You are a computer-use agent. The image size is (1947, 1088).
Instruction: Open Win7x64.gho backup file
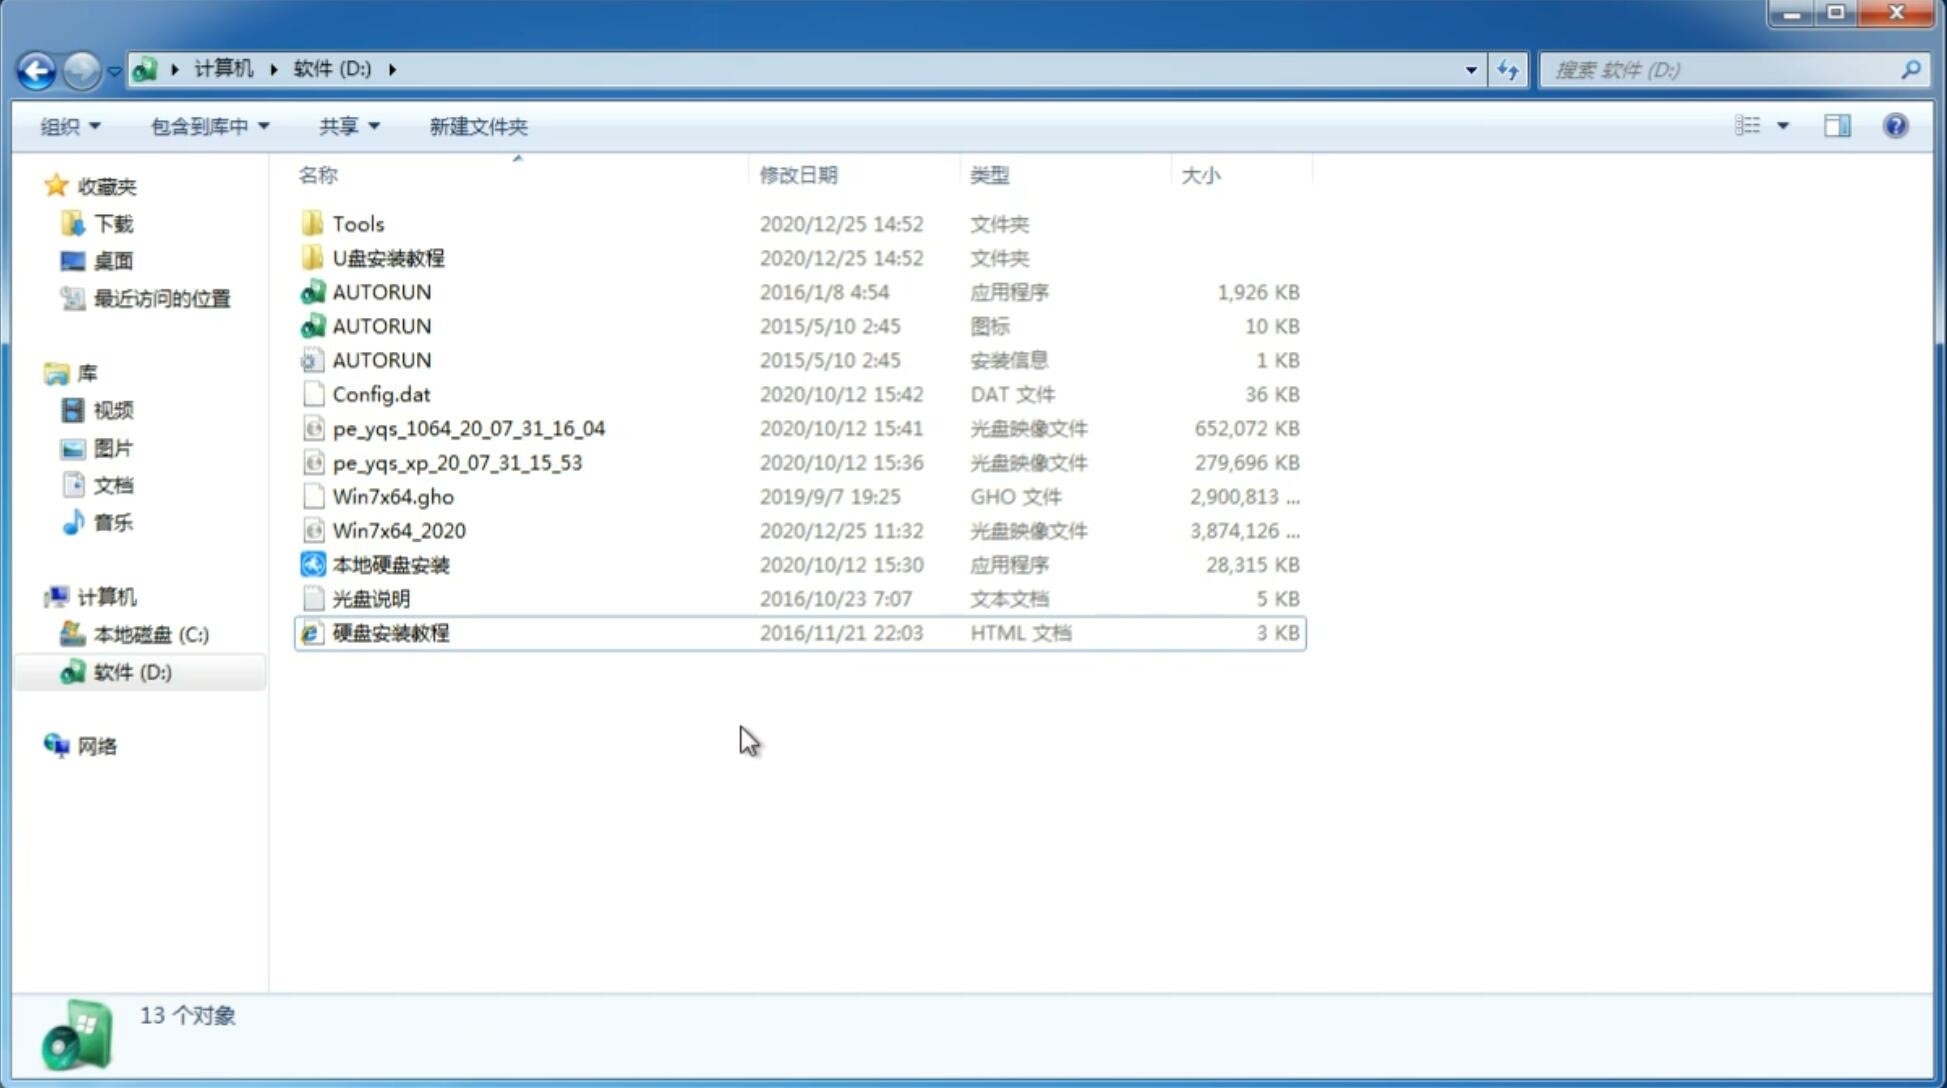393,496
